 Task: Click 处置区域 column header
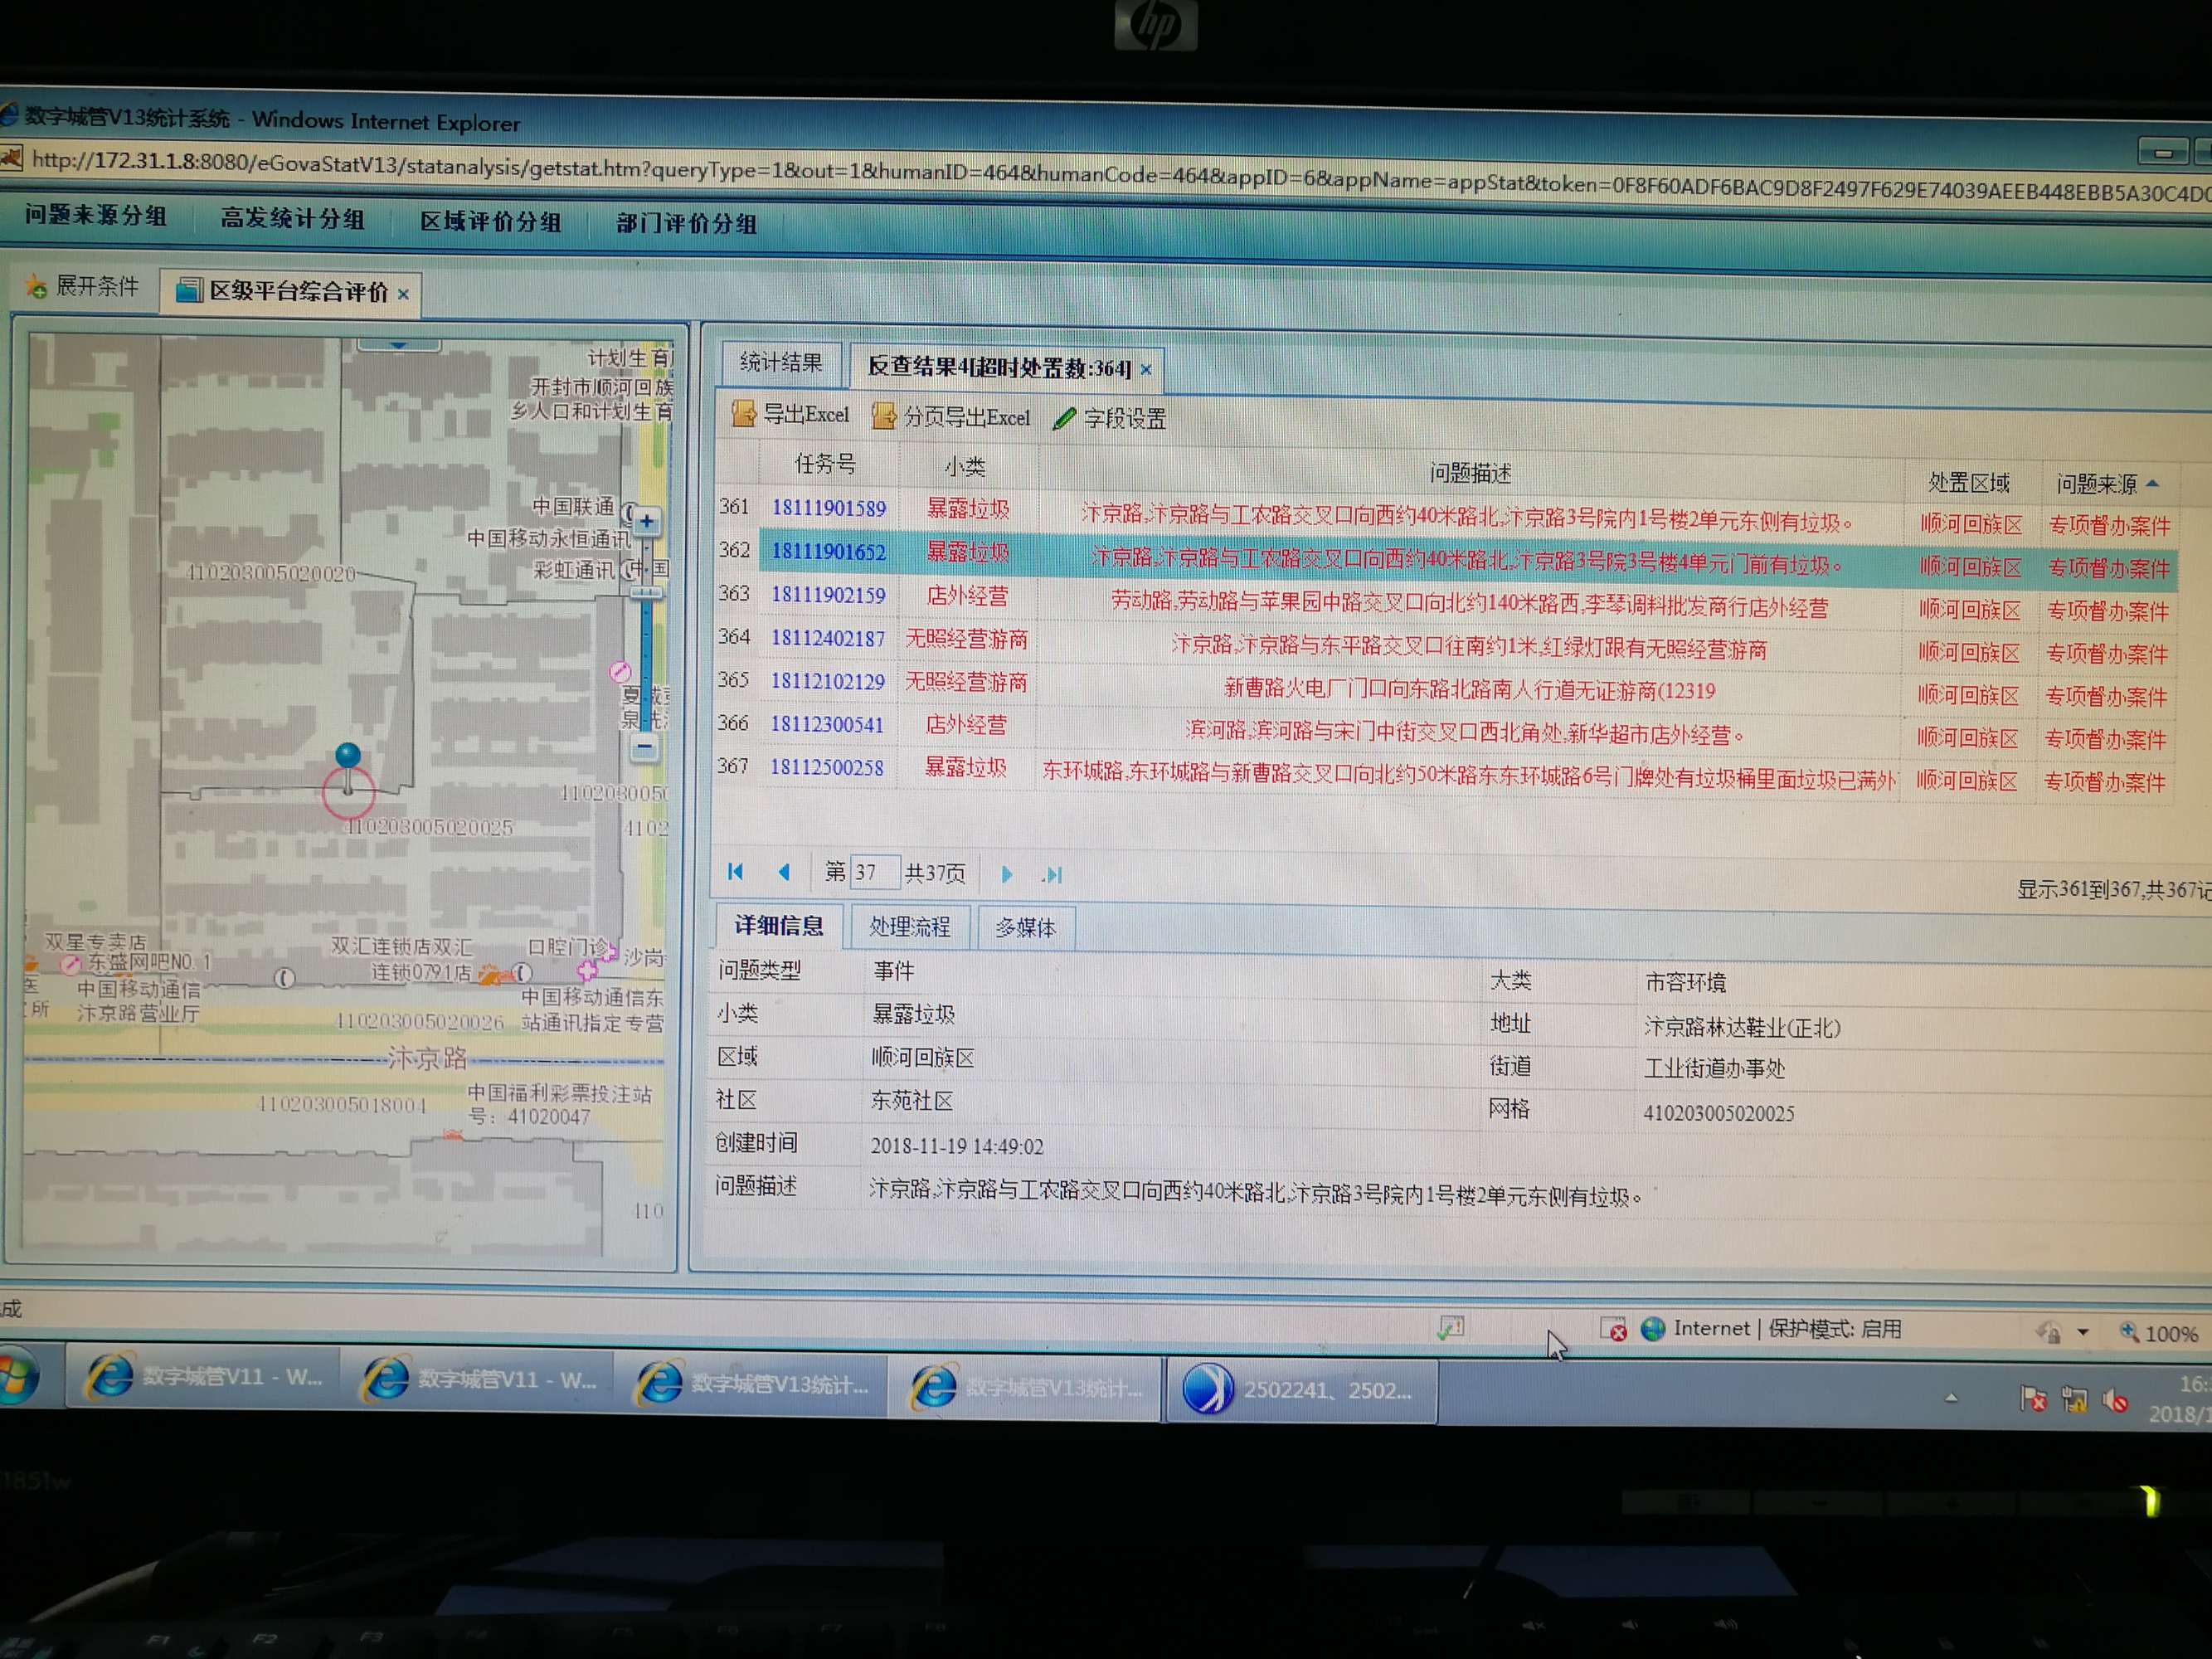click(1969, 483)
